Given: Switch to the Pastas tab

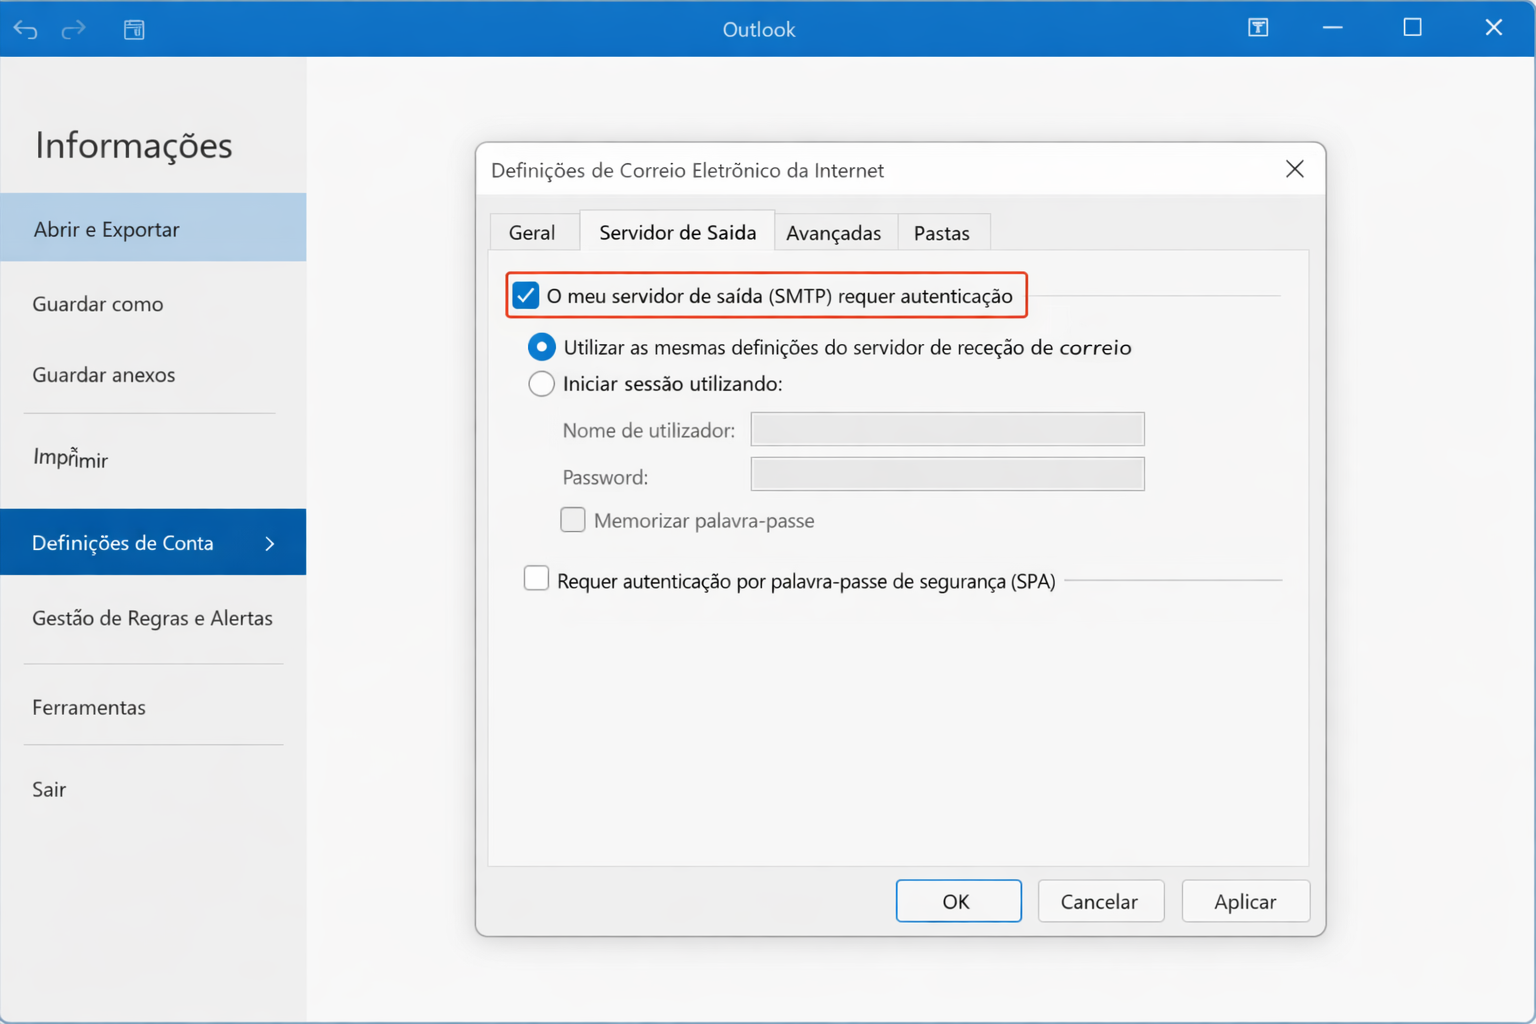Looking at the screenshot, I should pos(941,233).
